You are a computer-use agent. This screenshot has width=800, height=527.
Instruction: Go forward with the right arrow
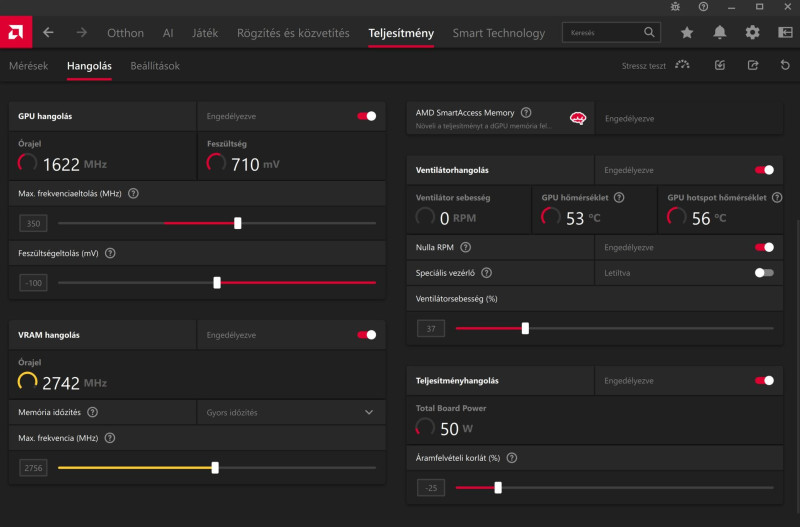[82, 33]
